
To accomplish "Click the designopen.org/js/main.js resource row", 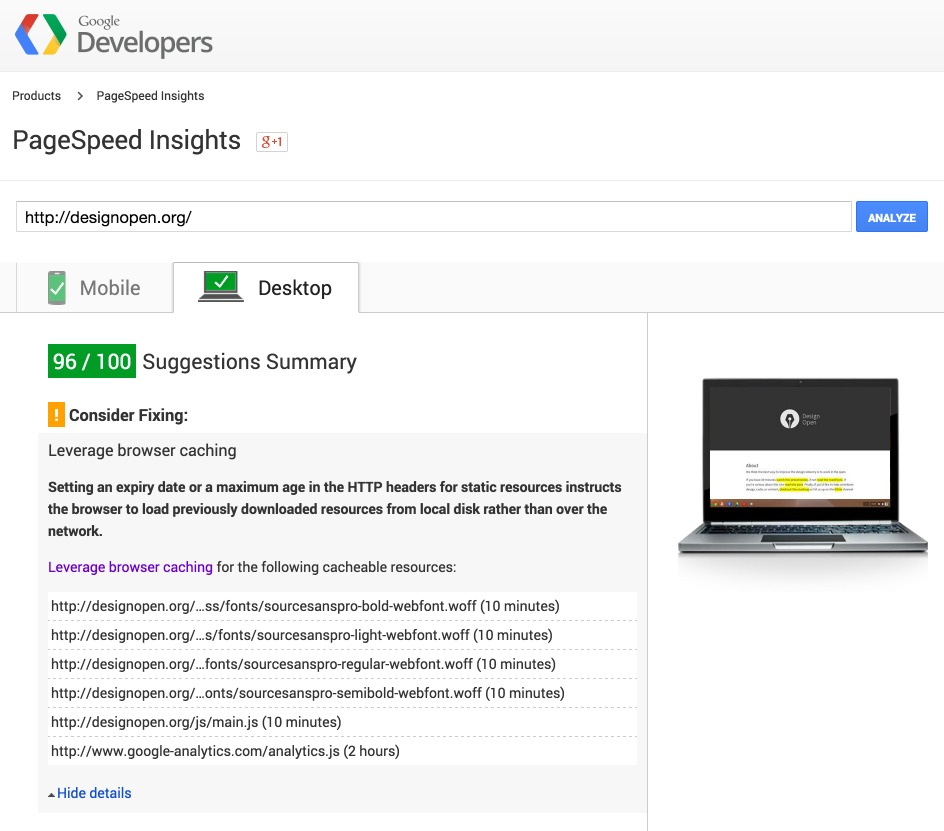I will (342, 721).
